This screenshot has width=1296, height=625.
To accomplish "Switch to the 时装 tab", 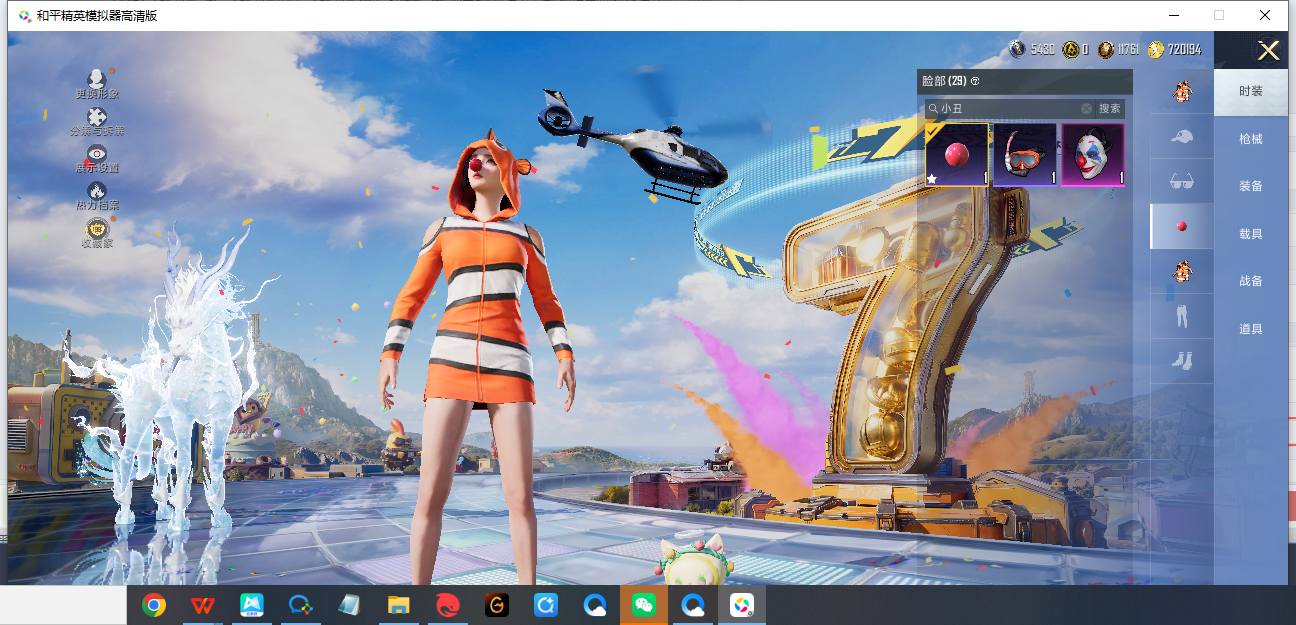I will (1251, 91).
